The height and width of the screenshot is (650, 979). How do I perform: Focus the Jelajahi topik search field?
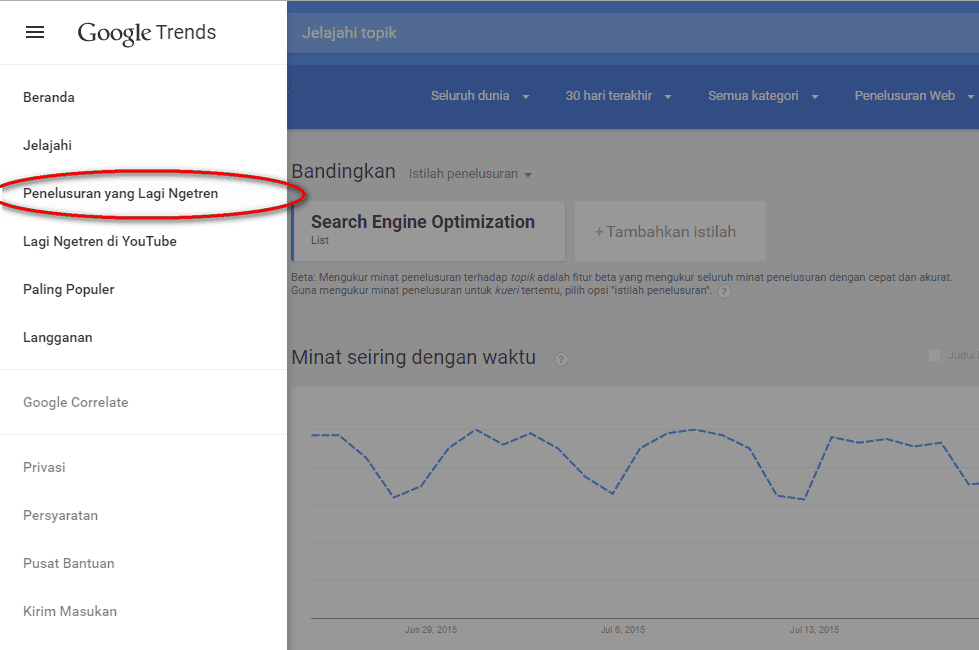click(x=630, y=33)
